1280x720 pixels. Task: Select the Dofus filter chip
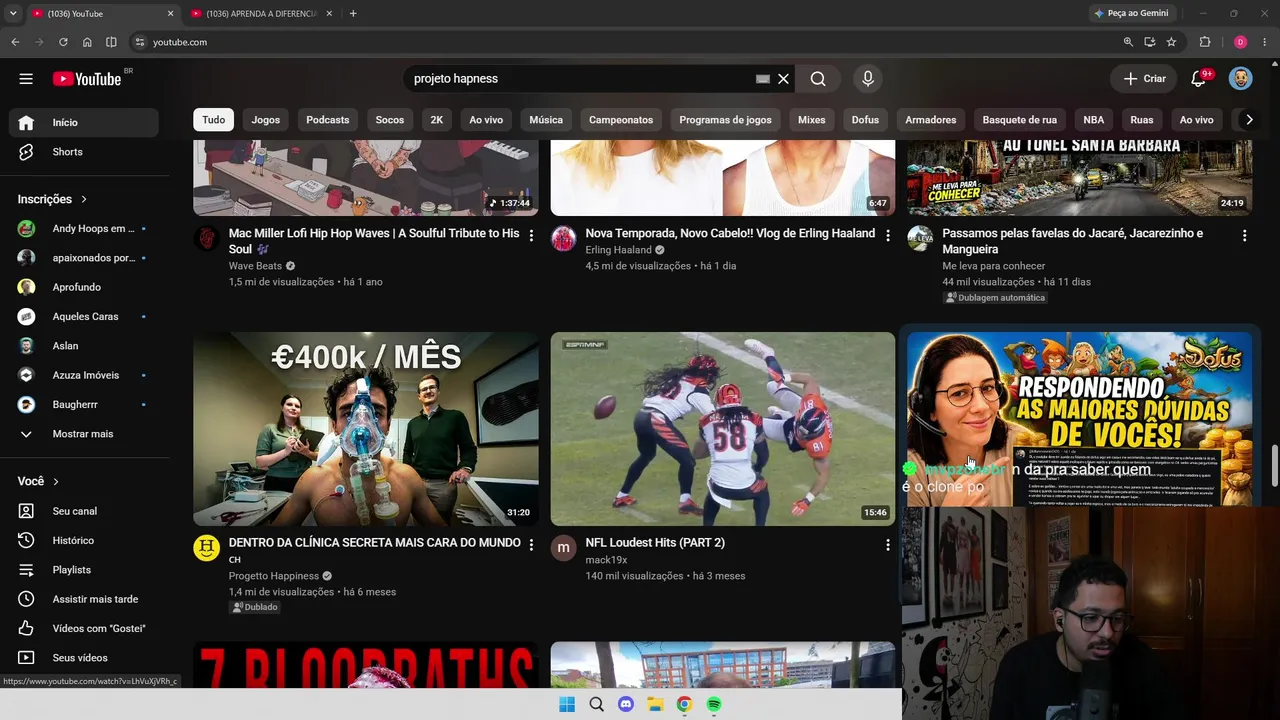pyautogui.click(x=865, y=120)
